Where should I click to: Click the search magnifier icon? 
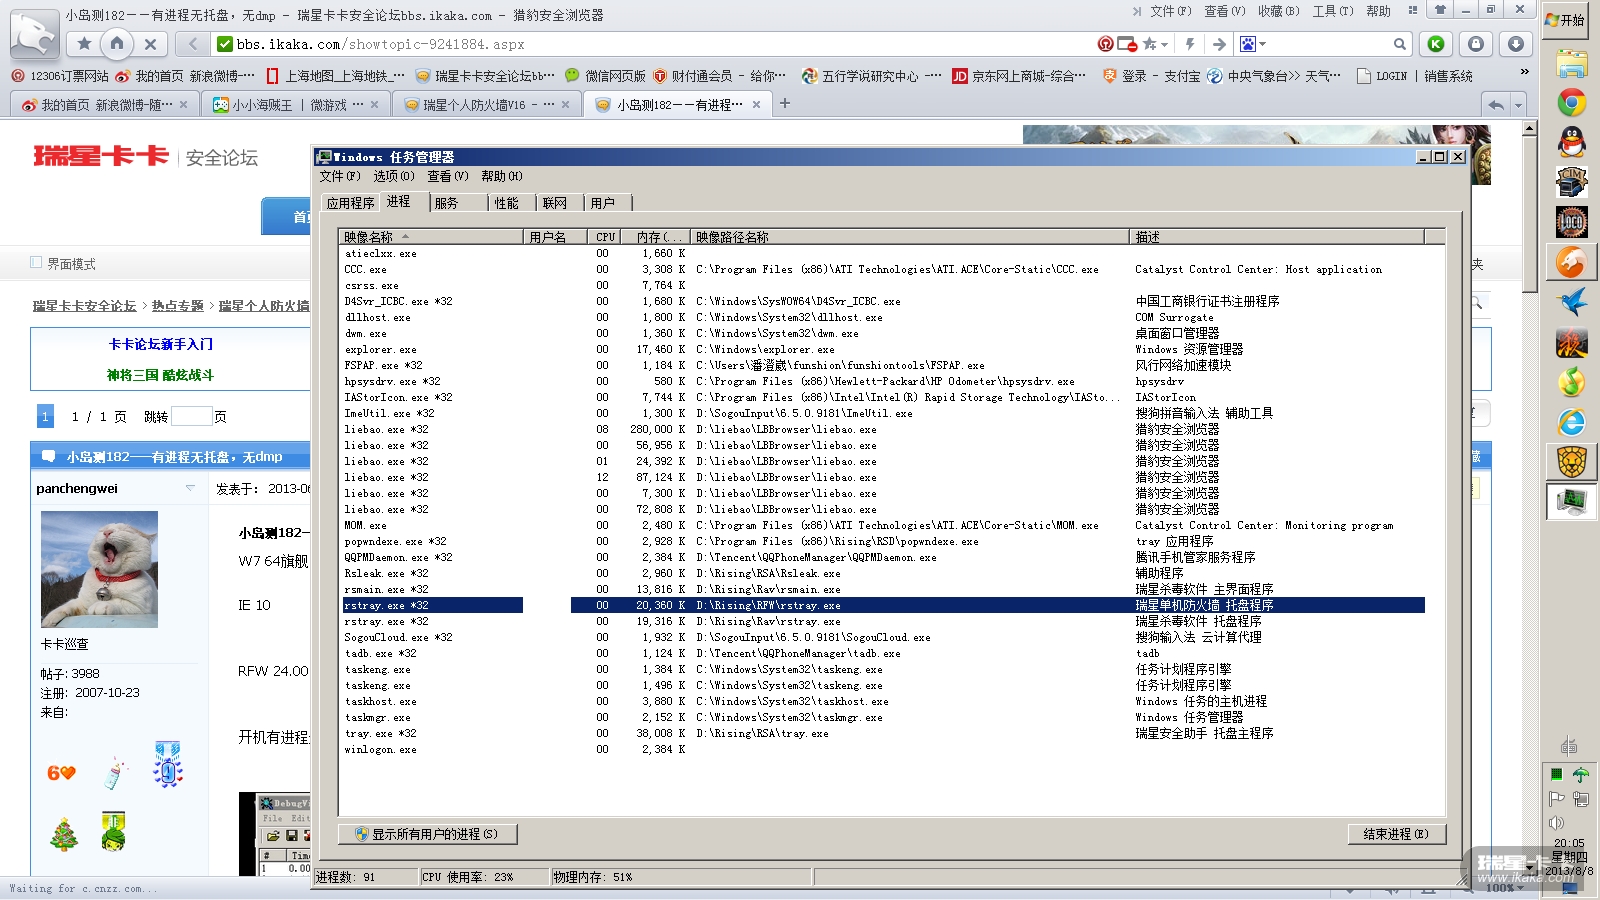pyautogui.click(x=1400, y=44)
